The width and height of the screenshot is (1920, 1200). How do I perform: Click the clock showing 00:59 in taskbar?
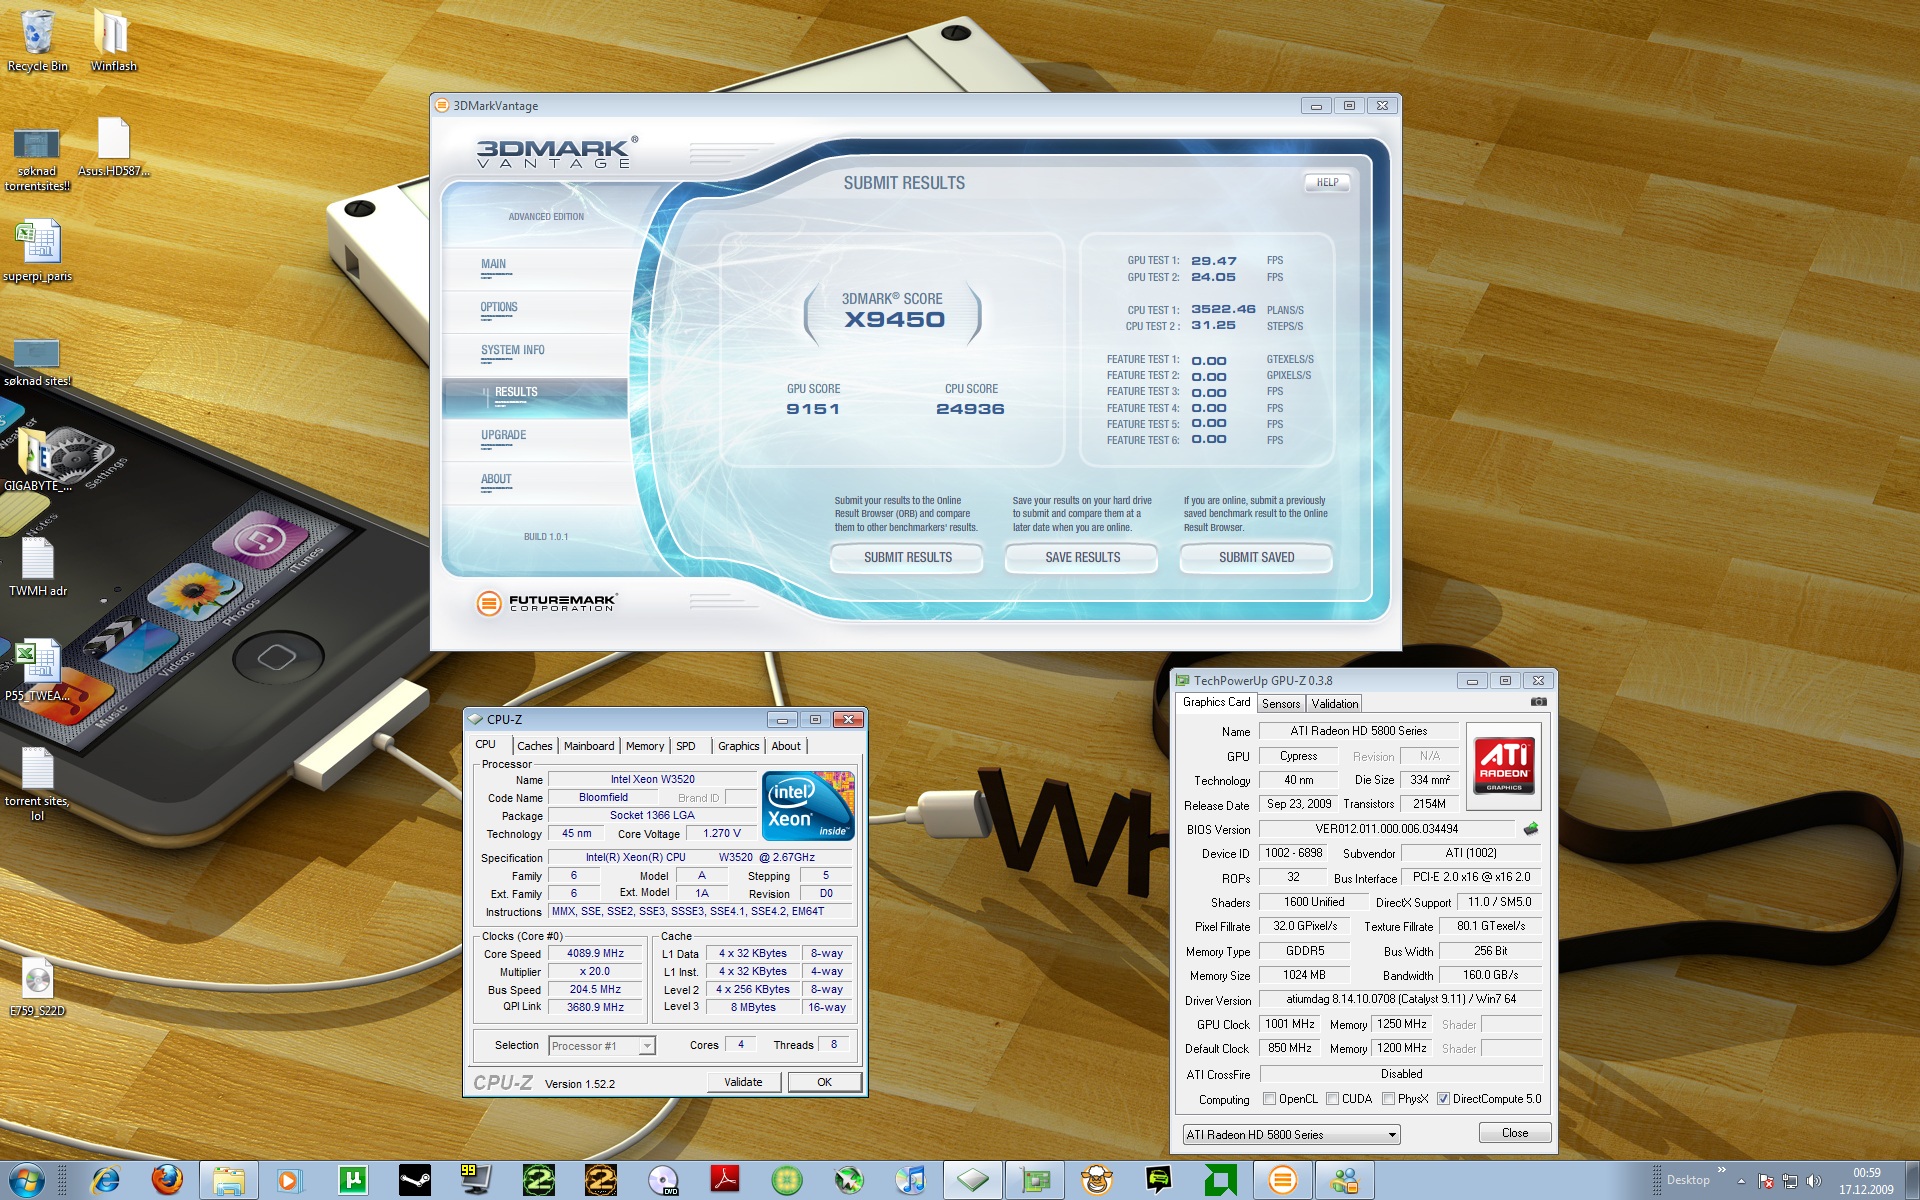tap(1866, 1173)
